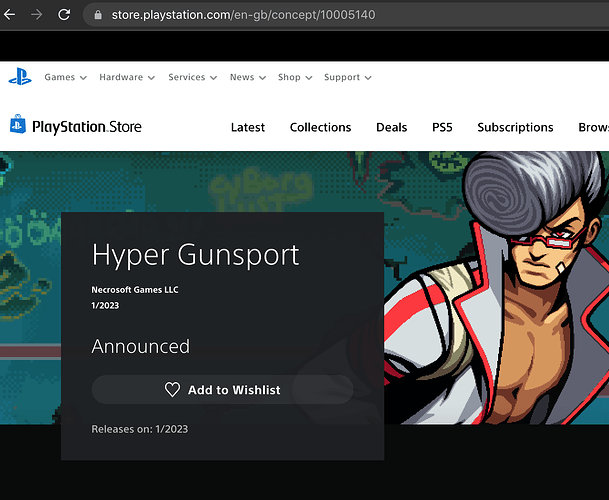Image resolution: width=609 pixels, height=500 pixels.
Task: Click the heart icon on wishlist button
Action: pyautogui.click(x=172, y=390)
